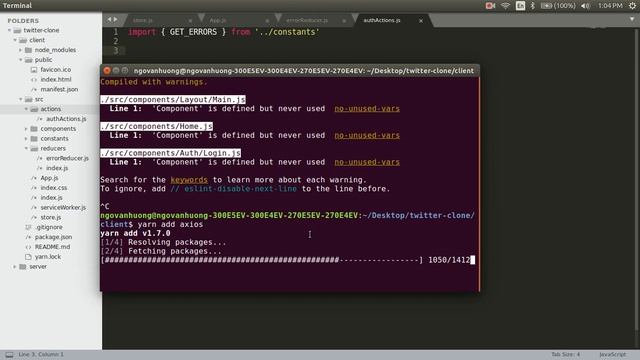Viewport: 640px width, 360px height.
Task: Change Tab Size setting in status bar
Action: click(566, 355)
